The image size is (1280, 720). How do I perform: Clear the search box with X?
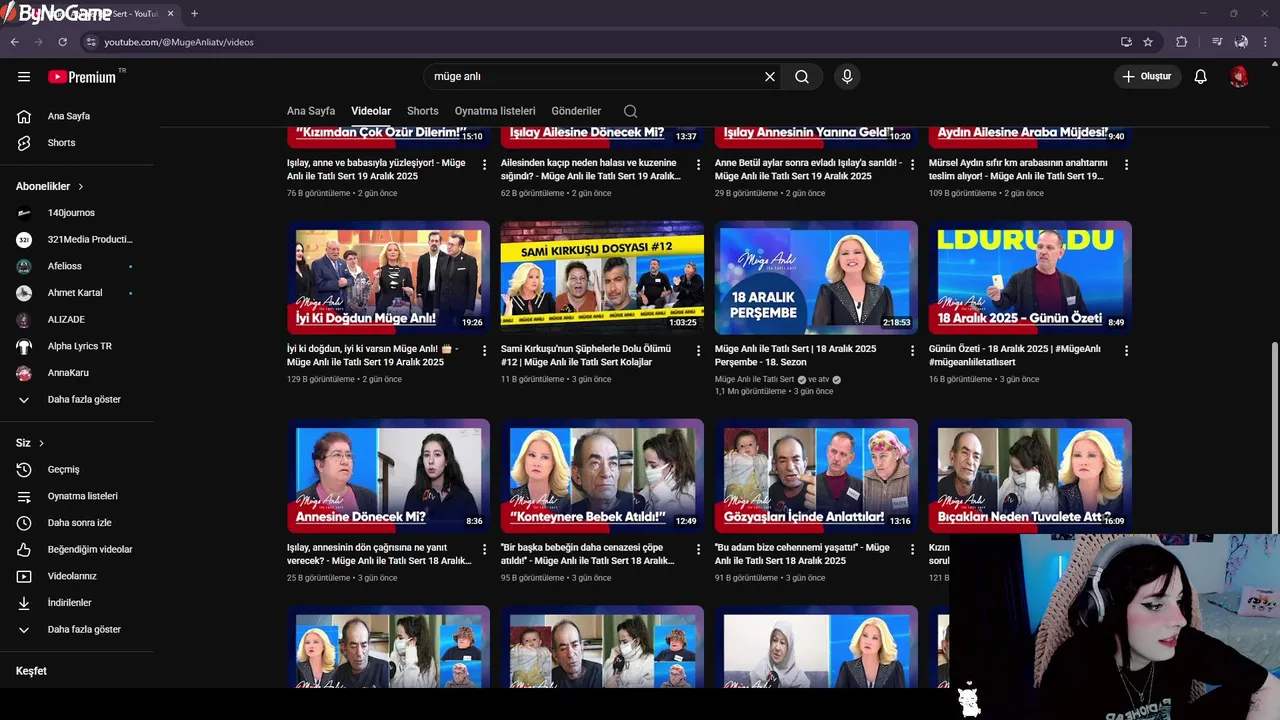tap(770, 76)
